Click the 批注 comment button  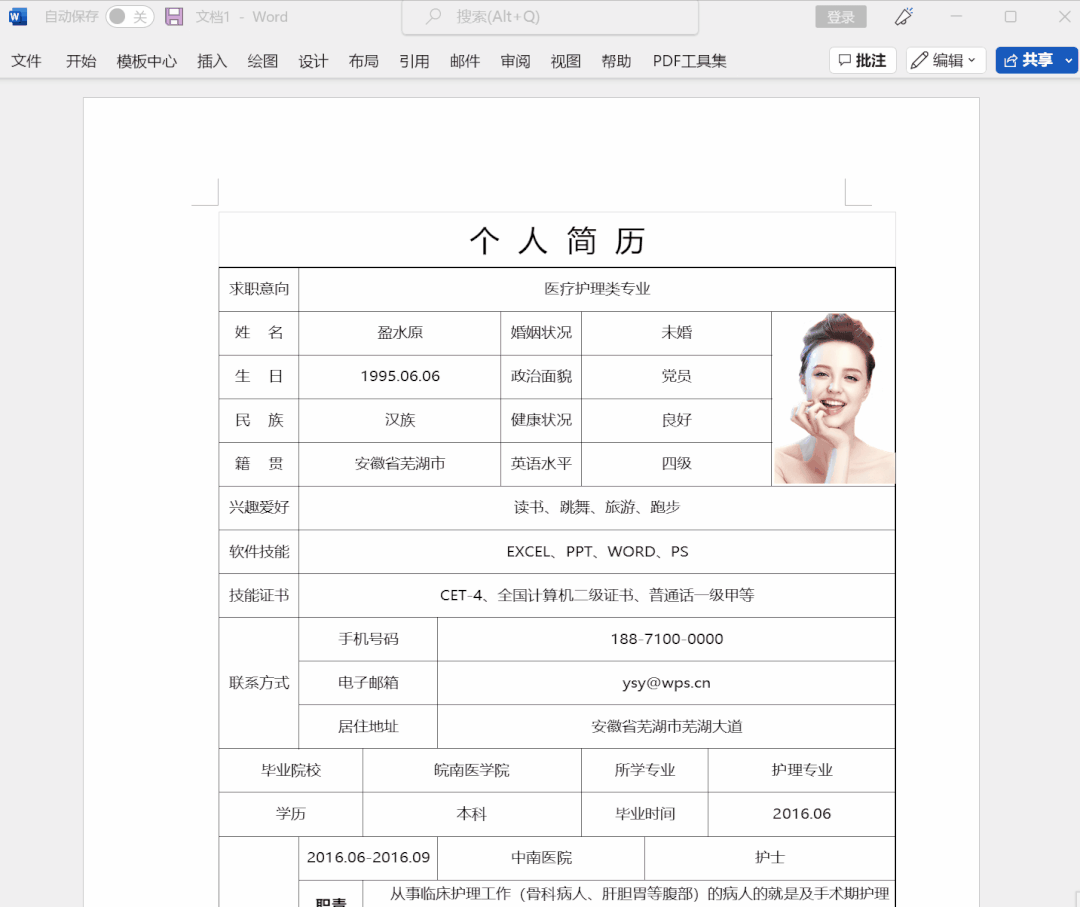click(x=862, y=60)
